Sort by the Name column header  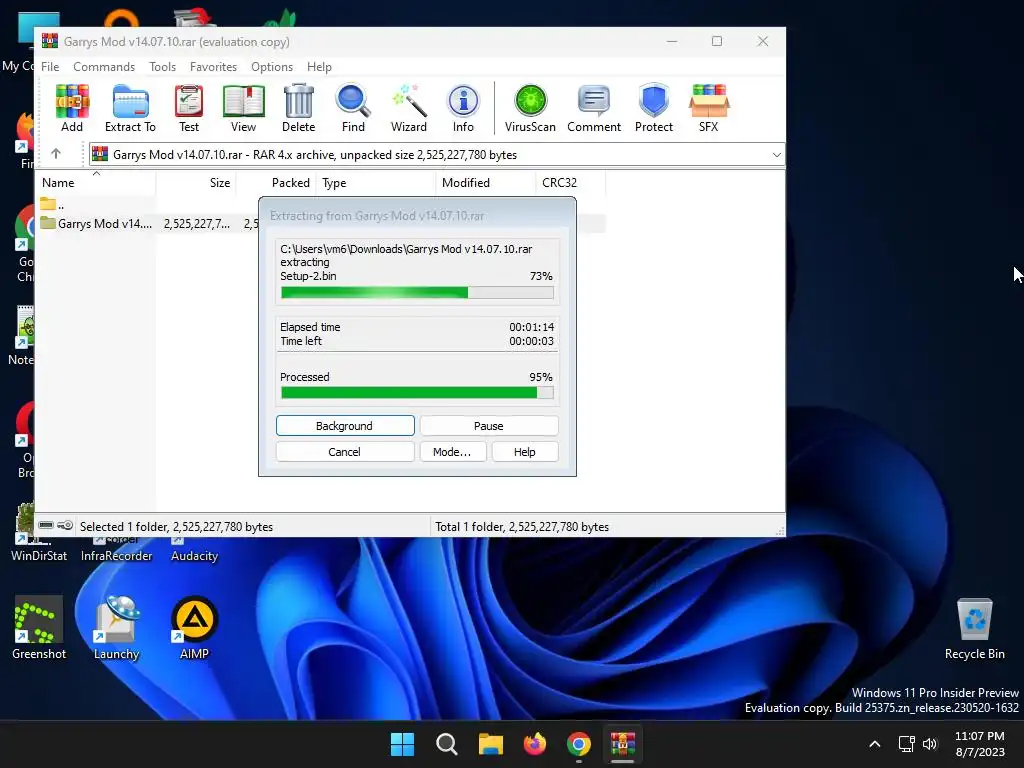point(95,183)
